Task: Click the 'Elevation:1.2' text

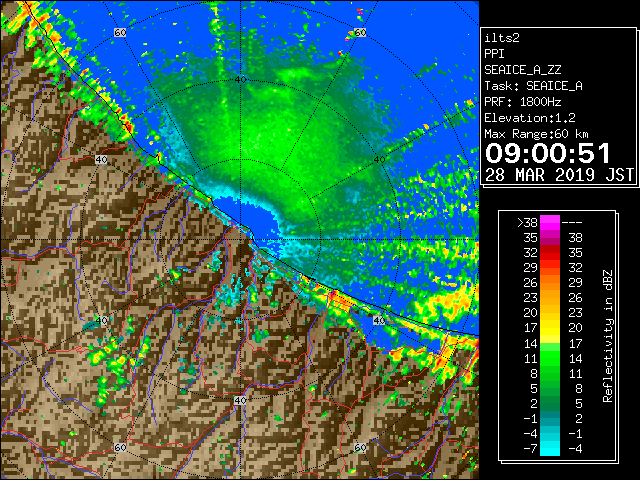Action: point(530,118)
